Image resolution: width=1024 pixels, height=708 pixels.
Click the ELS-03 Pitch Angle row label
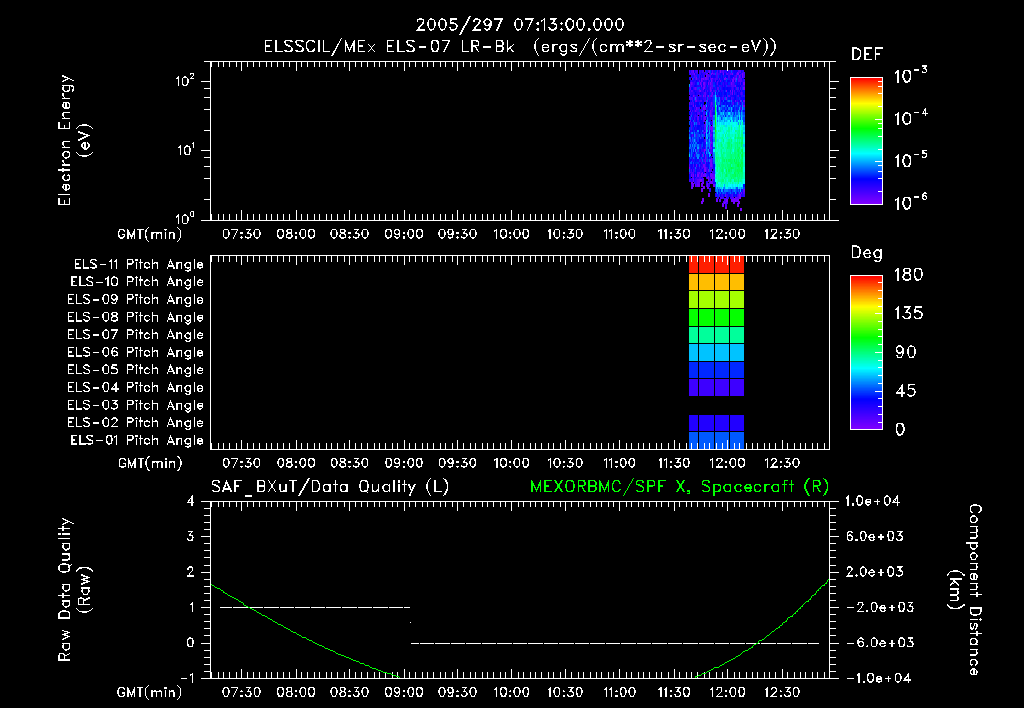tap(135, 405)
